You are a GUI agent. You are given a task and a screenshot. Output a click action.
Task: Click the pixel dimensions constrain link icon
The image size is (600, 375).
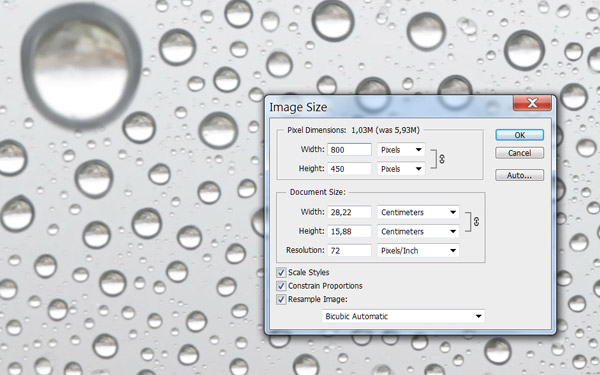pos(442,159)
